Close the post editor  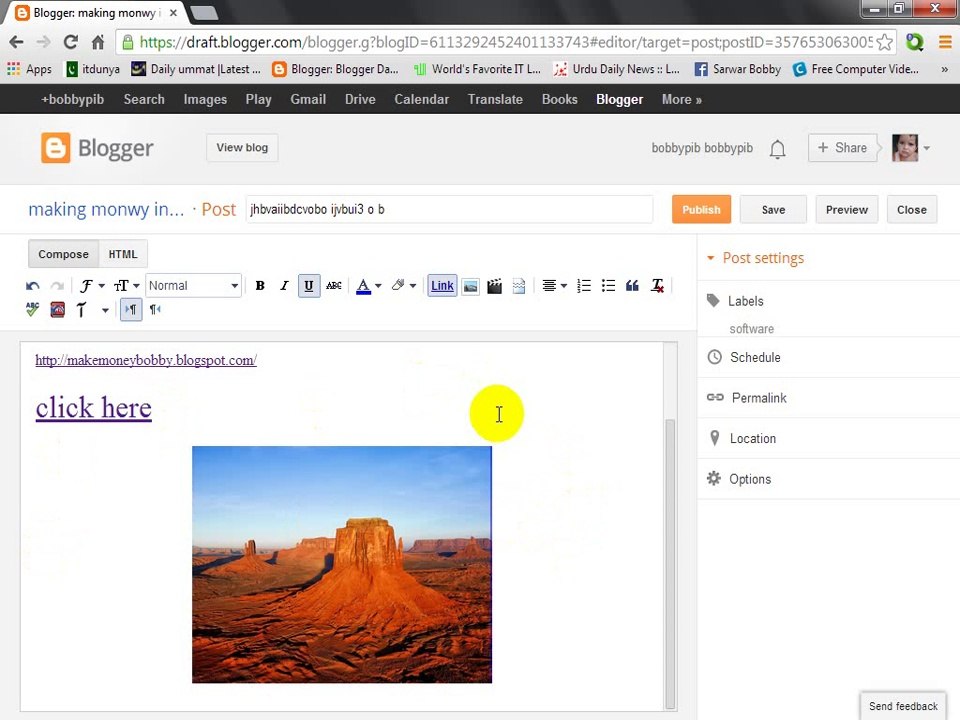tap(912, 209)
